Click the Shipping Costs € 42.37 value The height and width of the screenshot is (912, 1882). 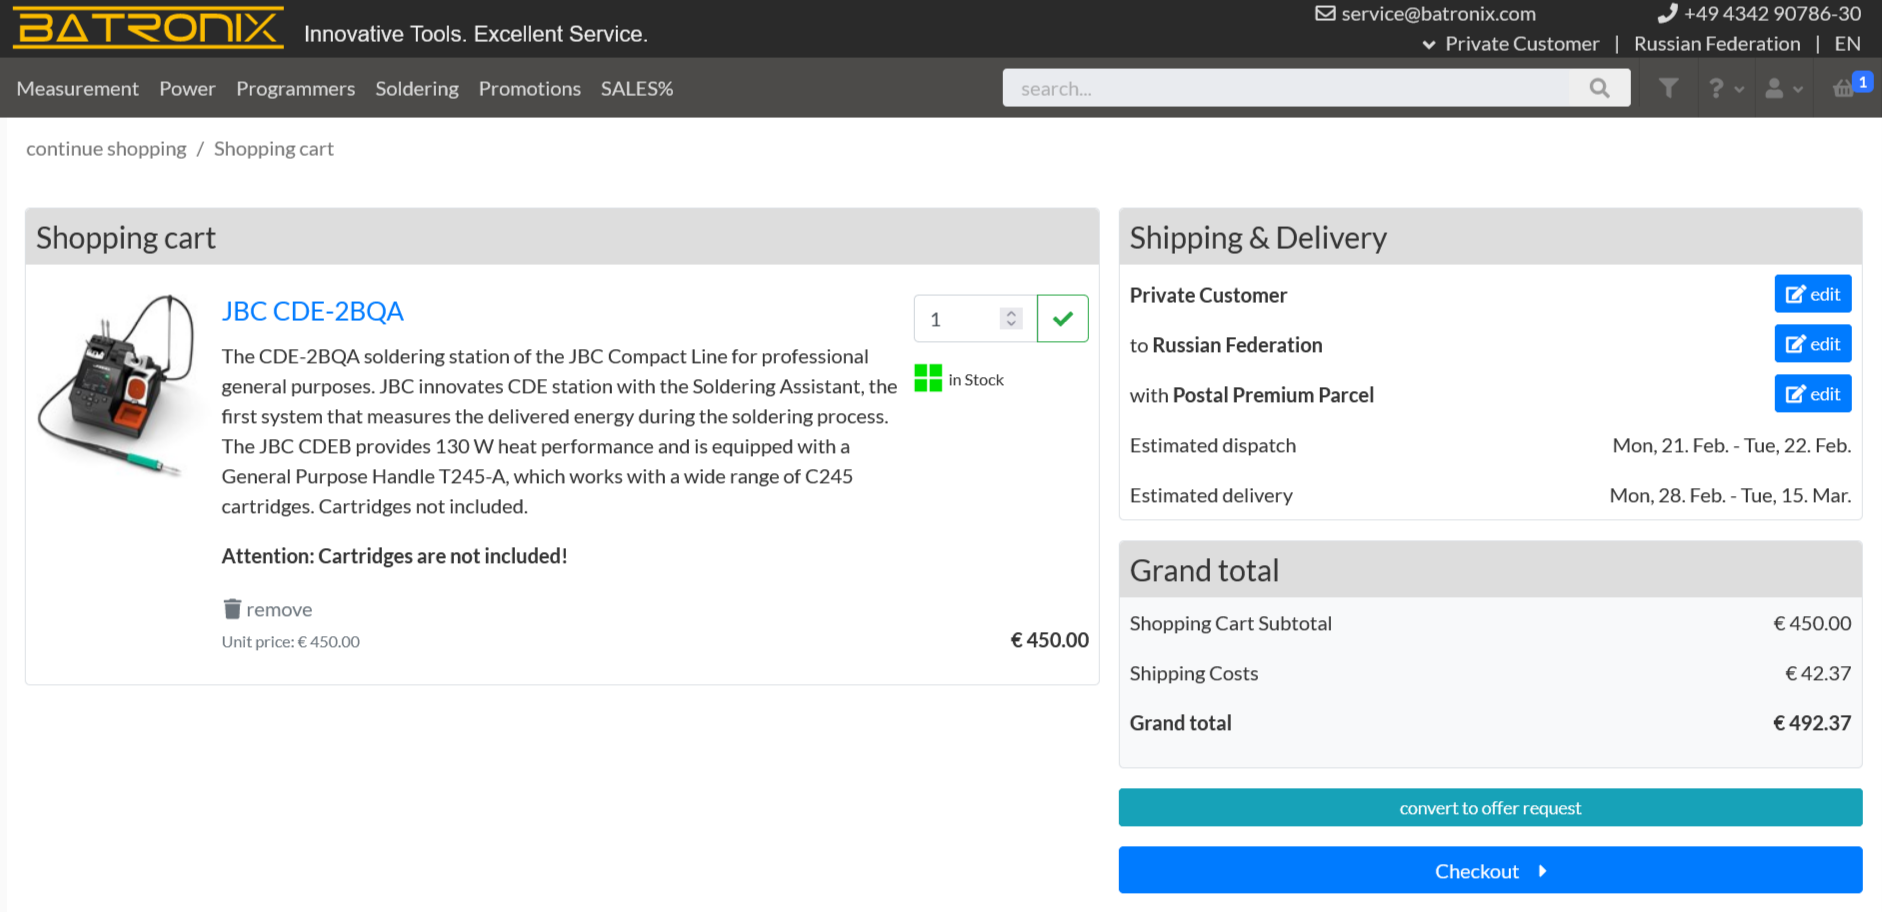tap(1818, 673)
